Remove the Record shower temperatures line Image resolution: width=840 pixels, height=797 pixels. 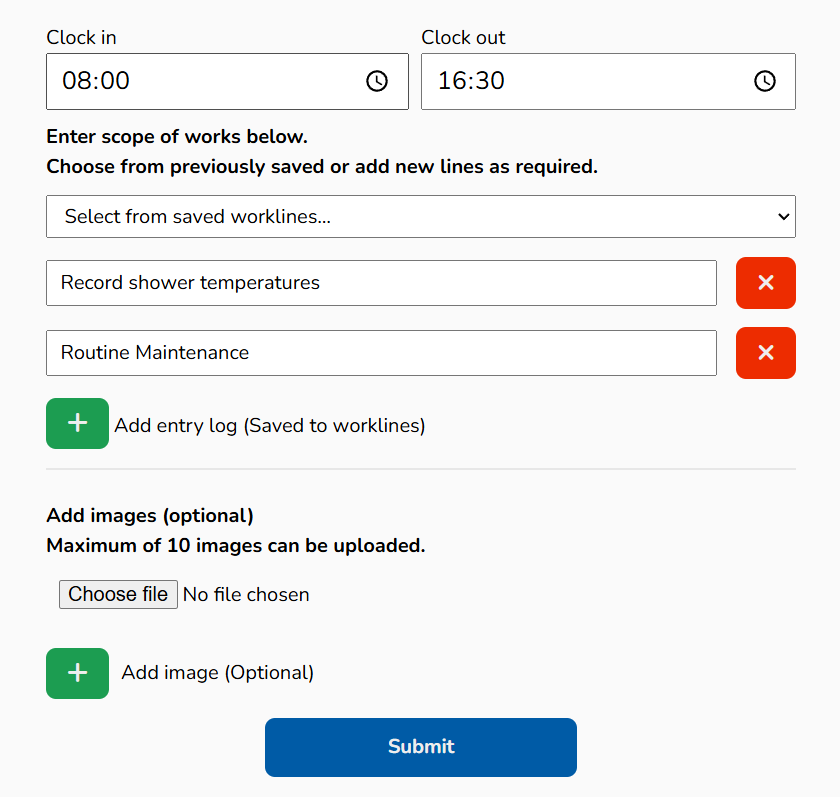(x=765, y=283)
